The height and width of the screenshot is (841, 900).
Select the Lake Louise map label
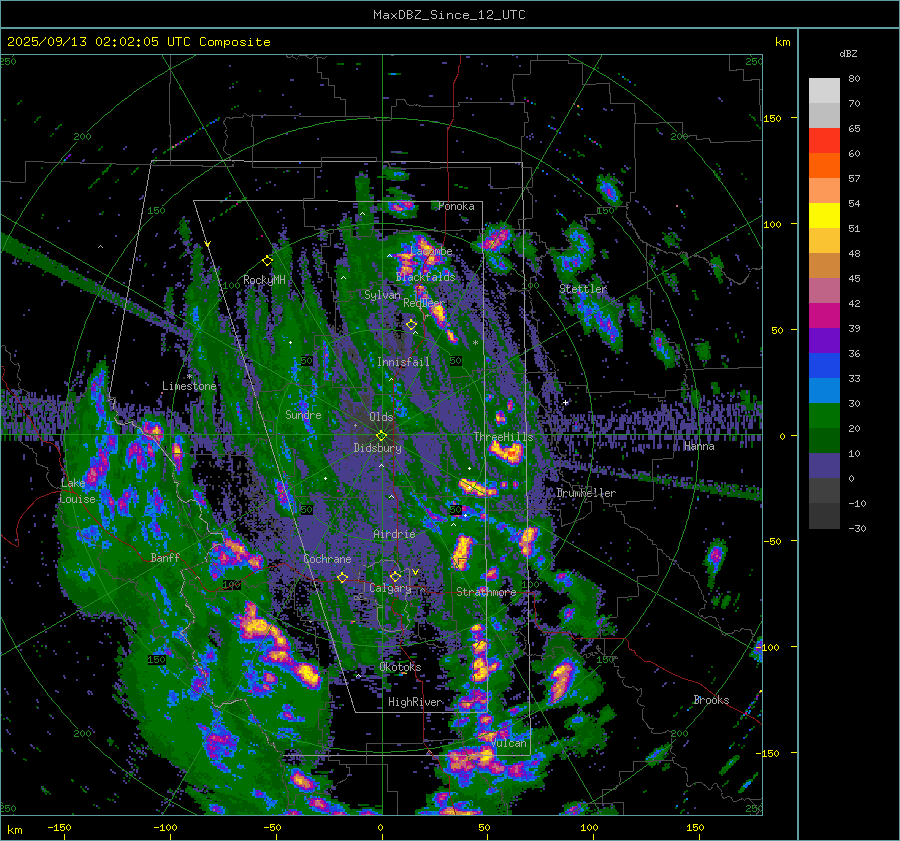coord(77,491)
